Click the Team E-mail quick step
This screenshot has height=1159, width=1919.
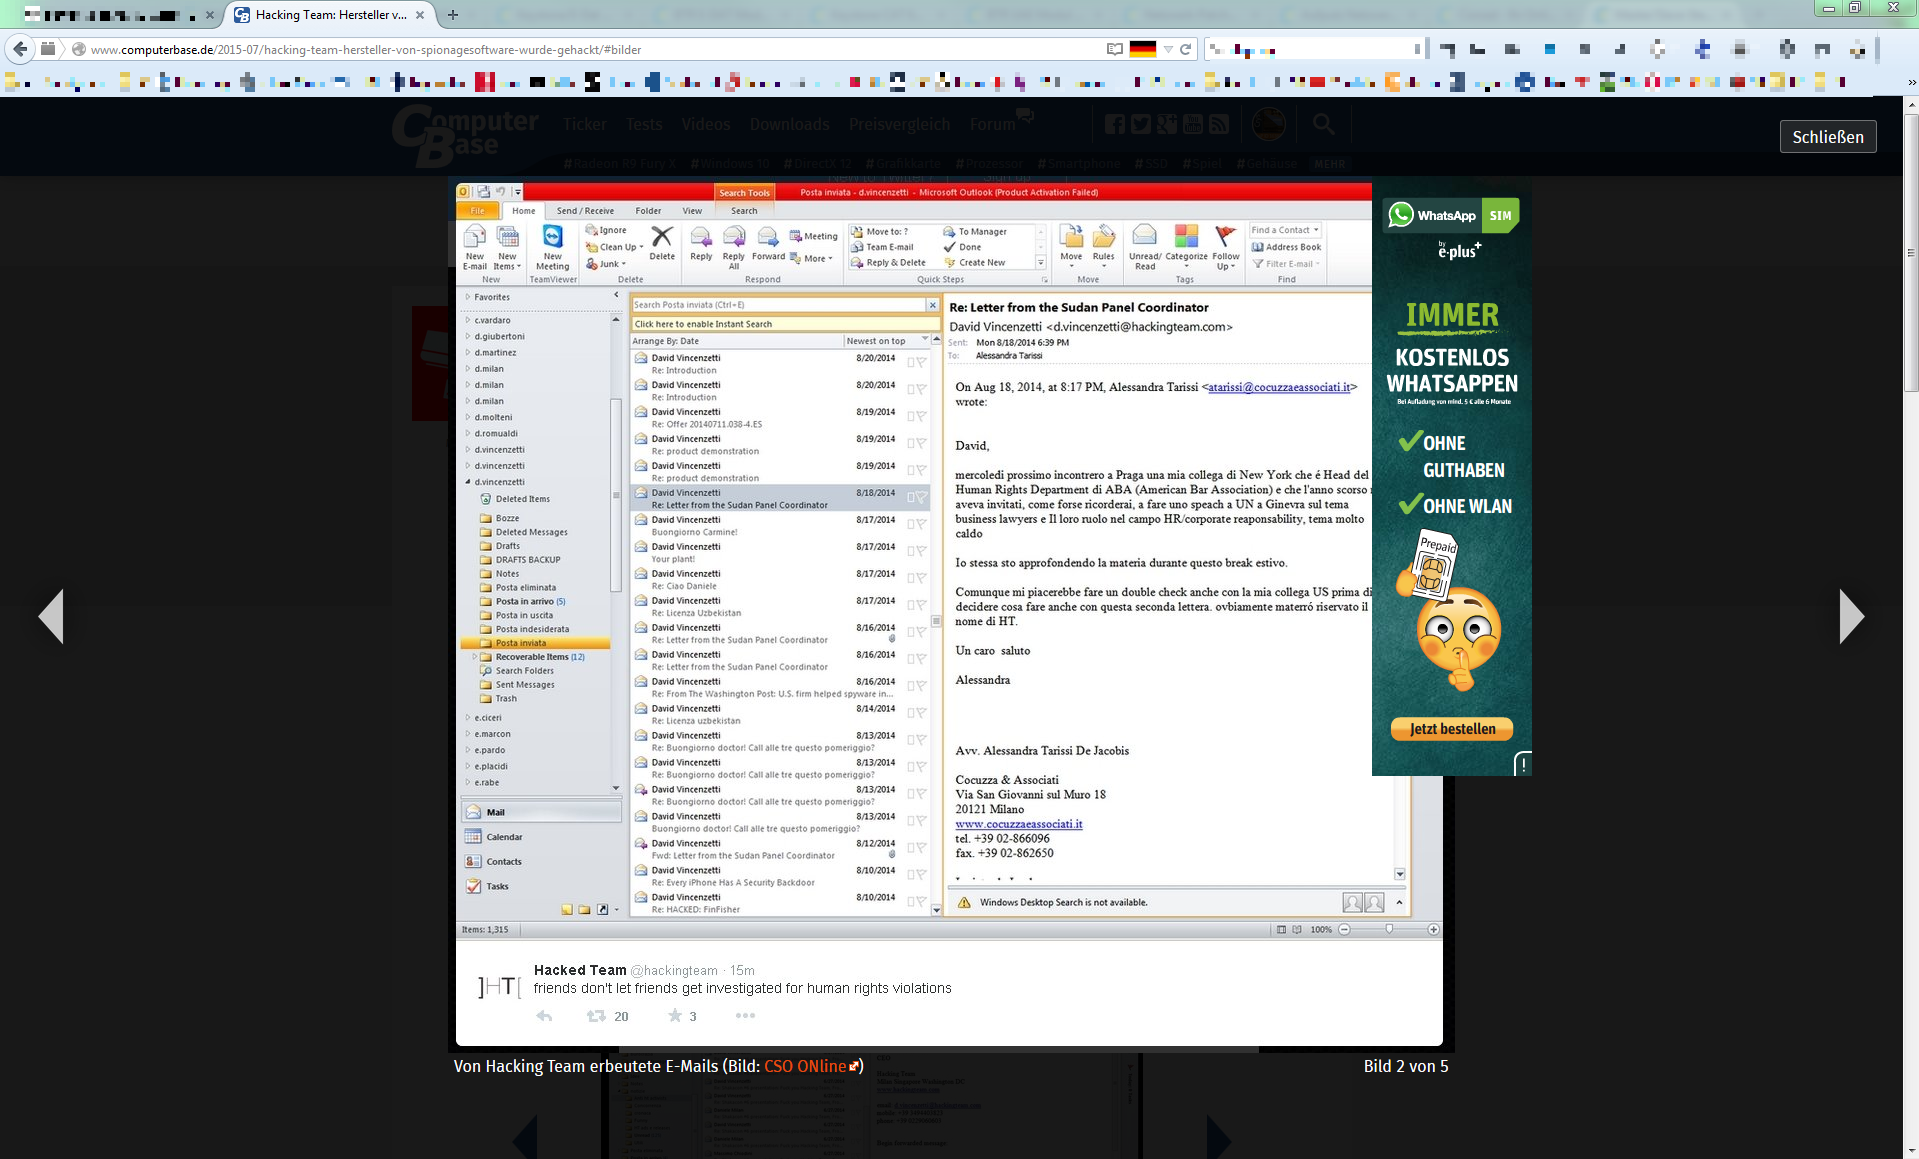[882, 247]
